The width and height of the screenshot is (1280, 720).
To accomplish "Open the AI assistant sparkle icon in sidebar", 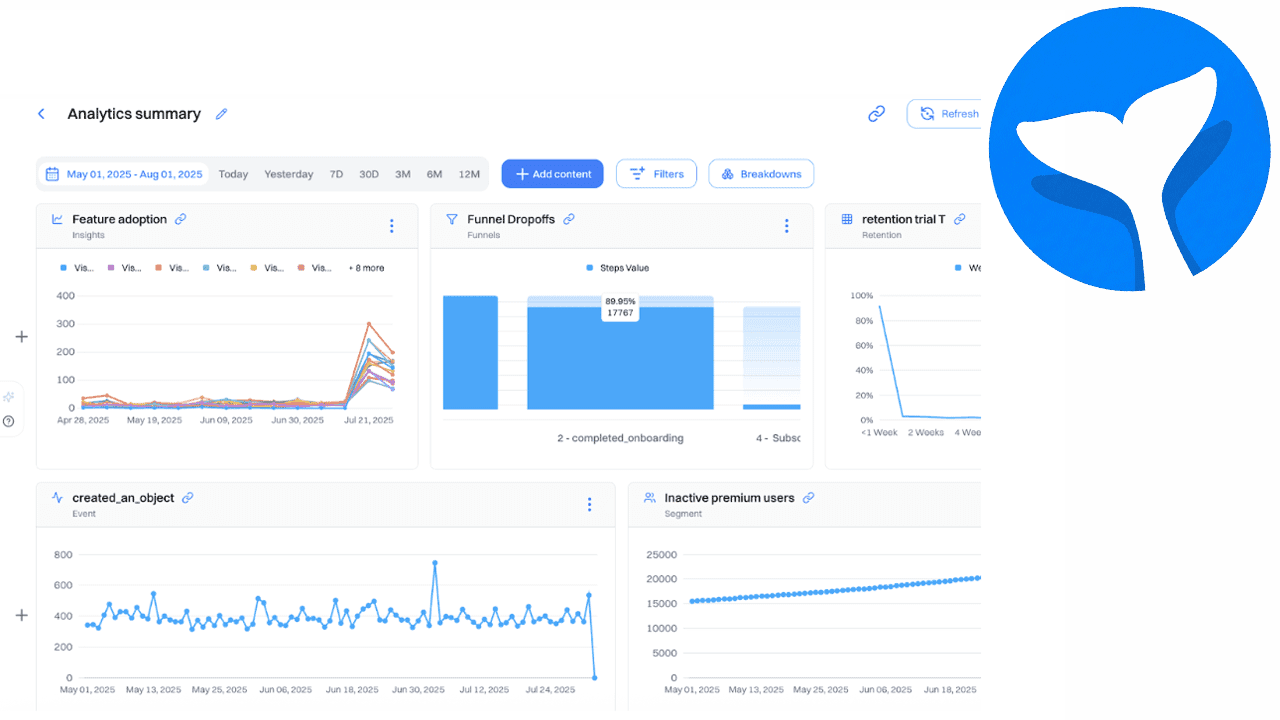I will click(8, 396).
